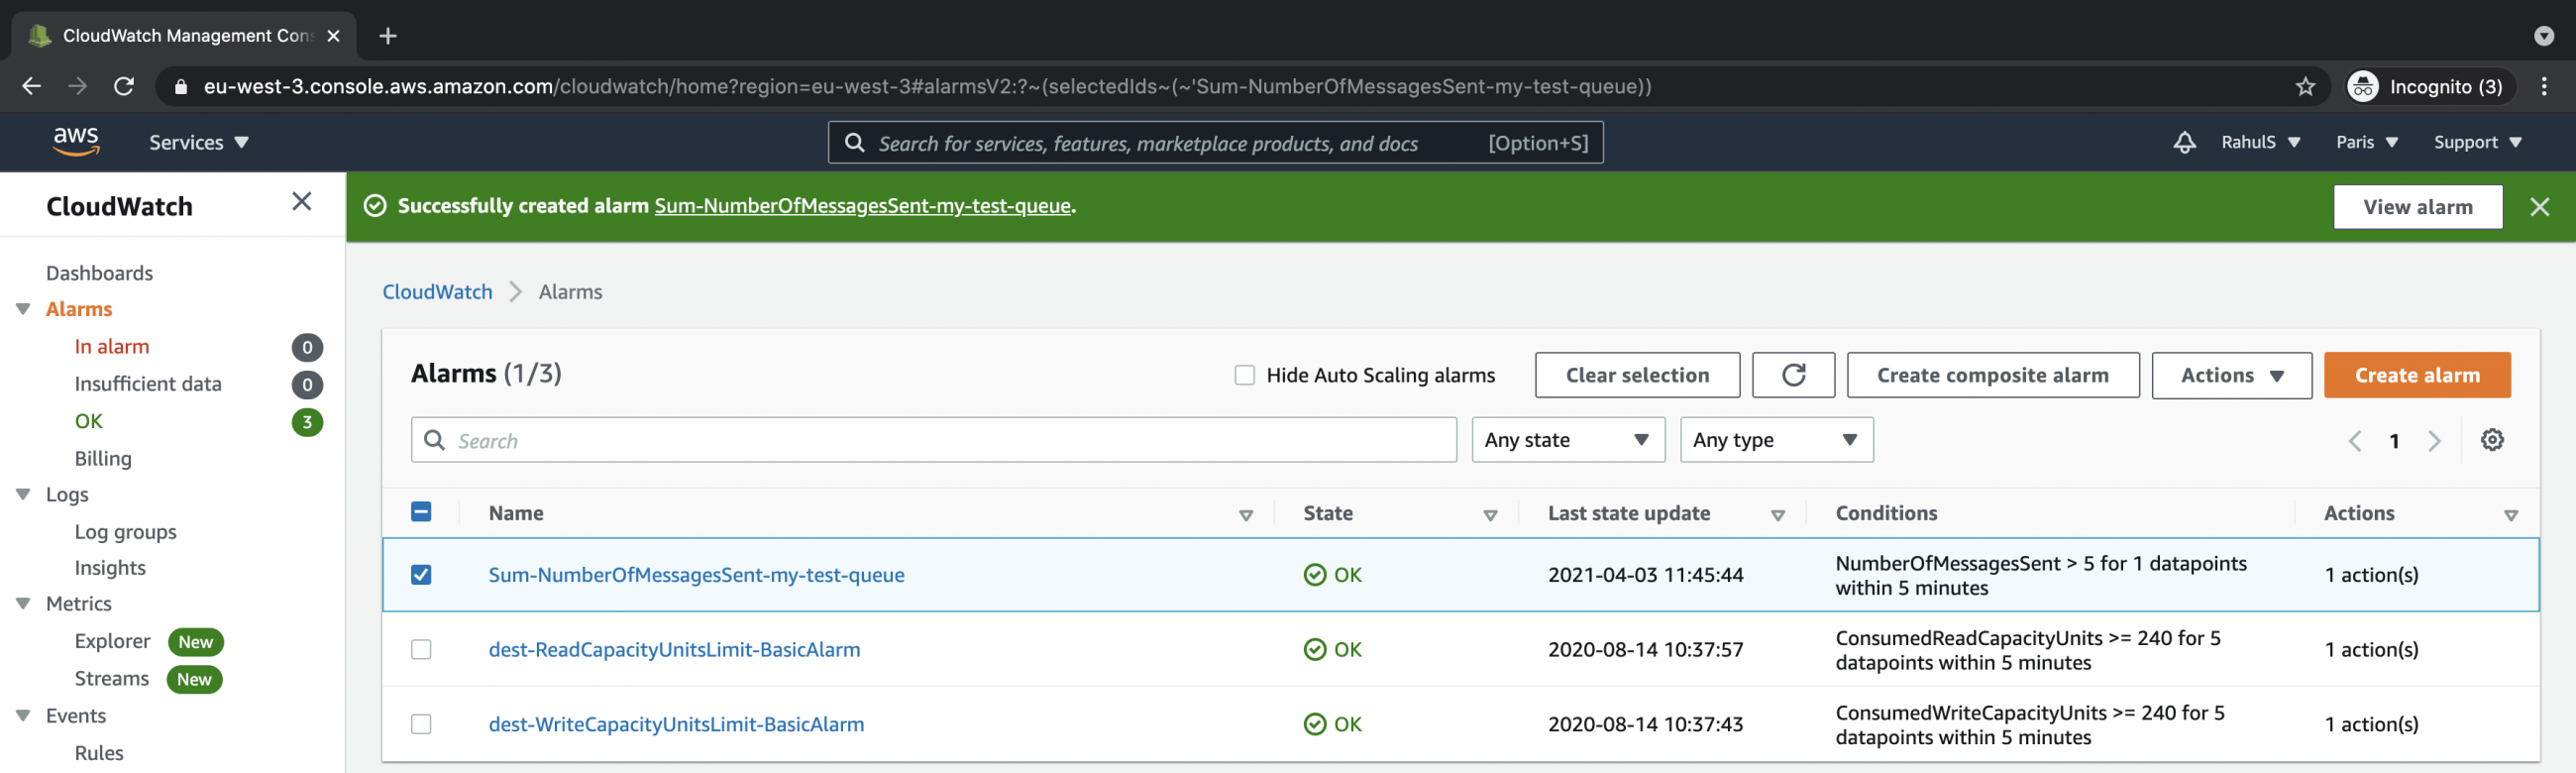Click the Clear selection button
The image size is (2576, 773).
pyautogui.click(x=1636, y=375)
